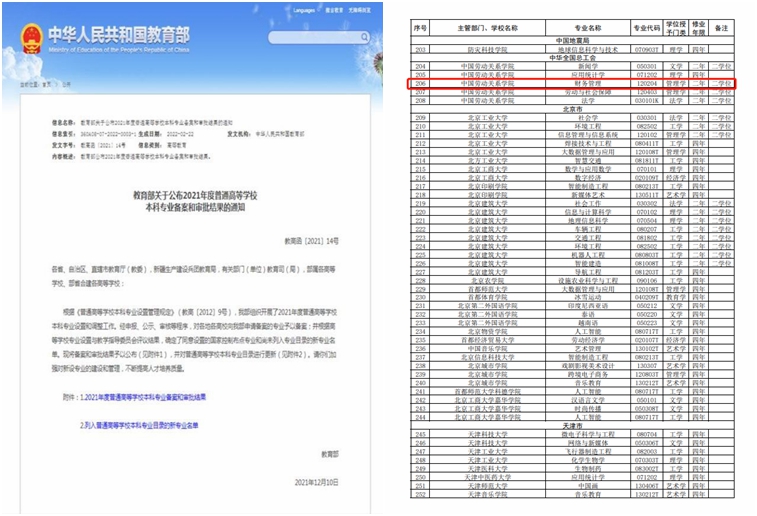Click the 序号 column header
Screen dimensions: 757x516
coord(421,27)
